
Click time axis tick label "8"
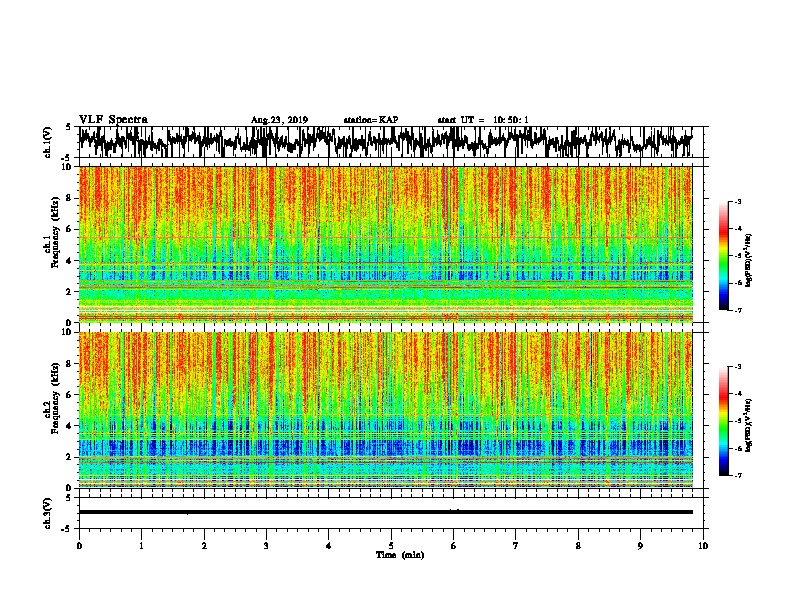click(578, 546)
